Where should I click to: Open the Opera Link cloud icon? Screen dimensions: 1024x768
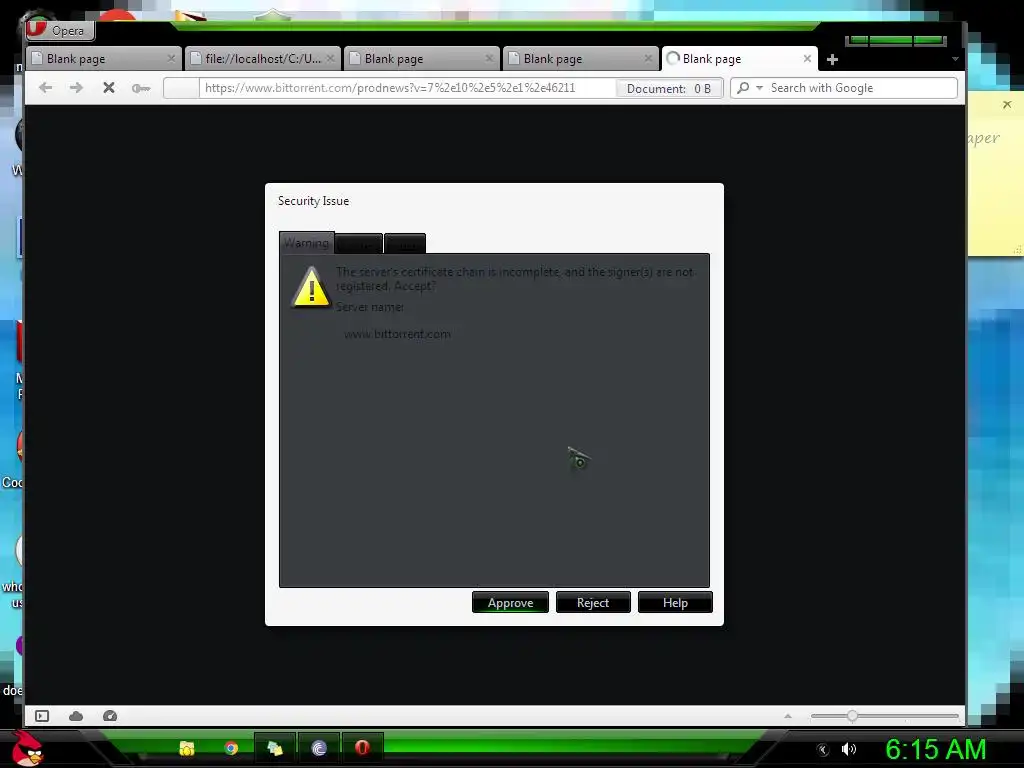[x=76, y=716]
